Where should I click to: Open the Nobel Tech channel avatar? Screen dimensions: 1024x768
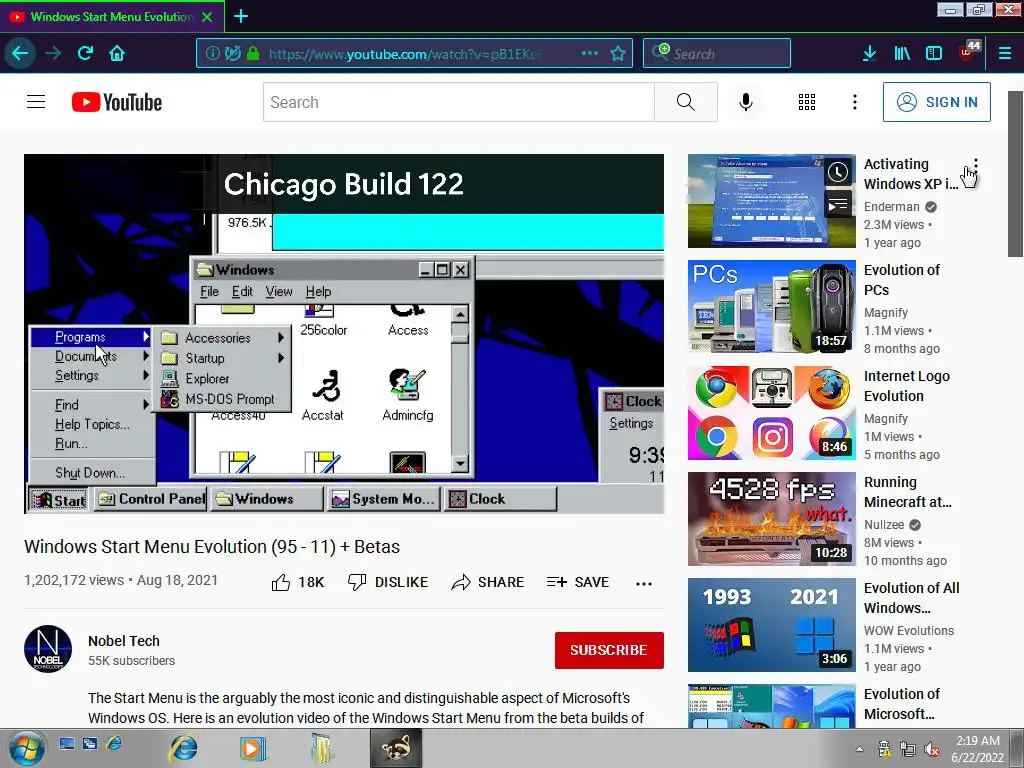[x=48, y=649]
